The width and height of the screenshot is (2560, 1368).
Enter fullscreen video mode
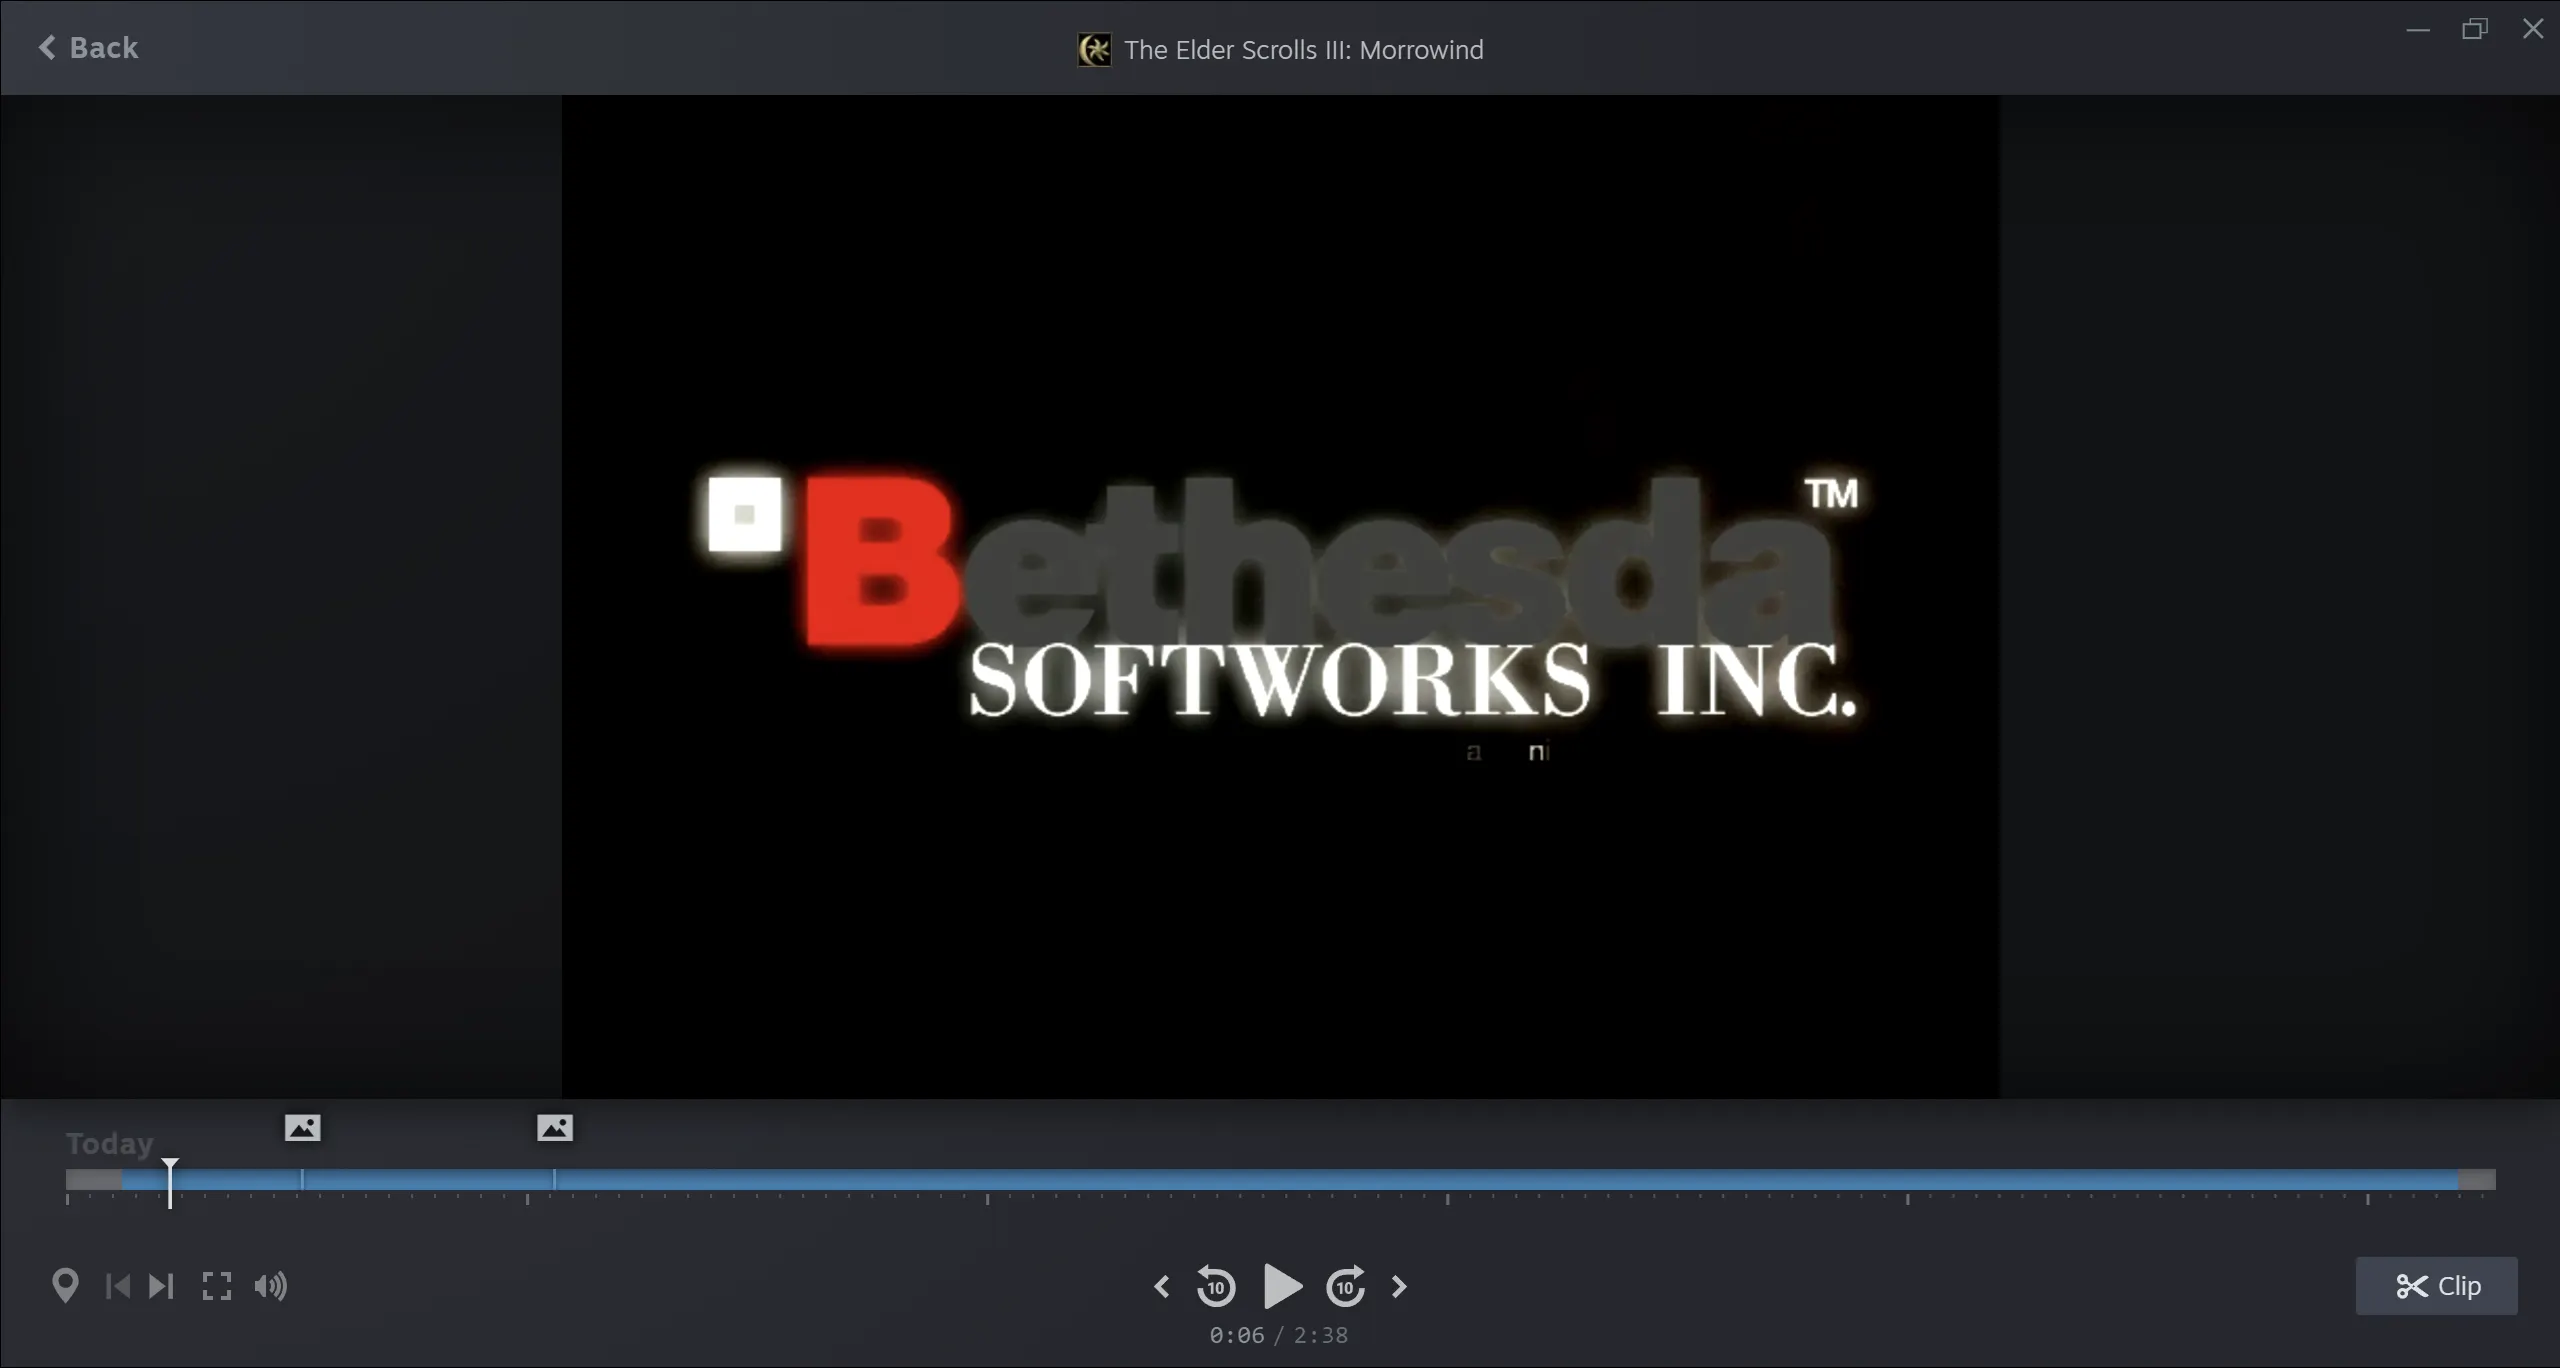216,1286
